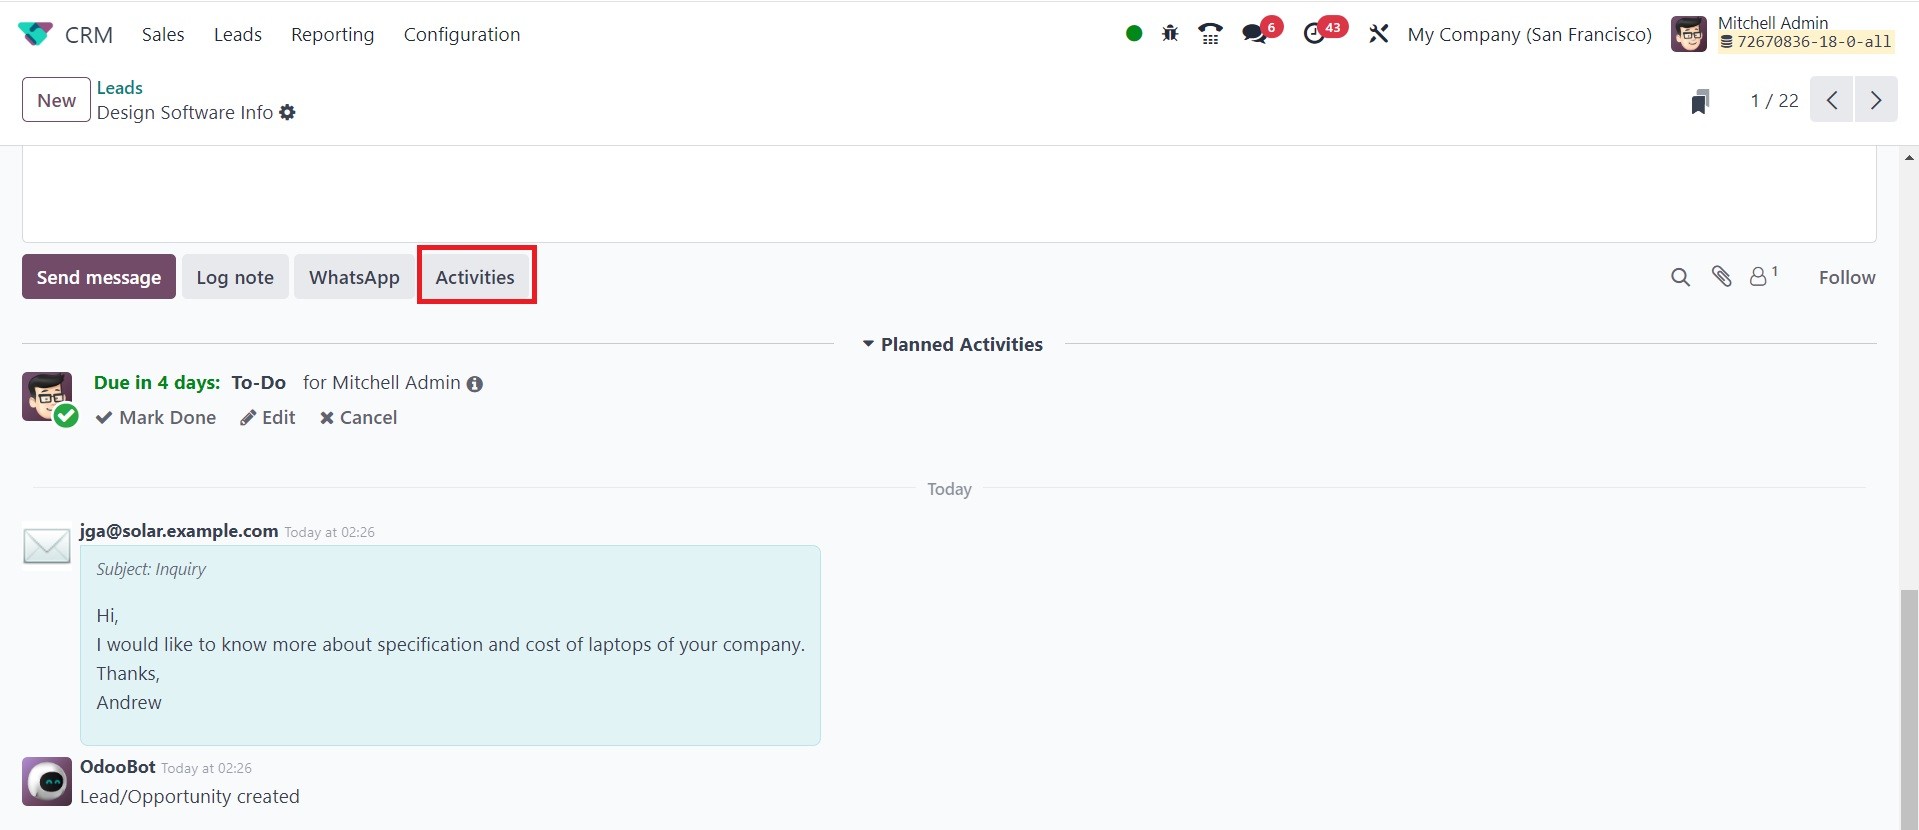Open the VoIP phone dialer
Image resolution: width=1919 pixels, height=830 pixels.
(x=1210, y=34)
